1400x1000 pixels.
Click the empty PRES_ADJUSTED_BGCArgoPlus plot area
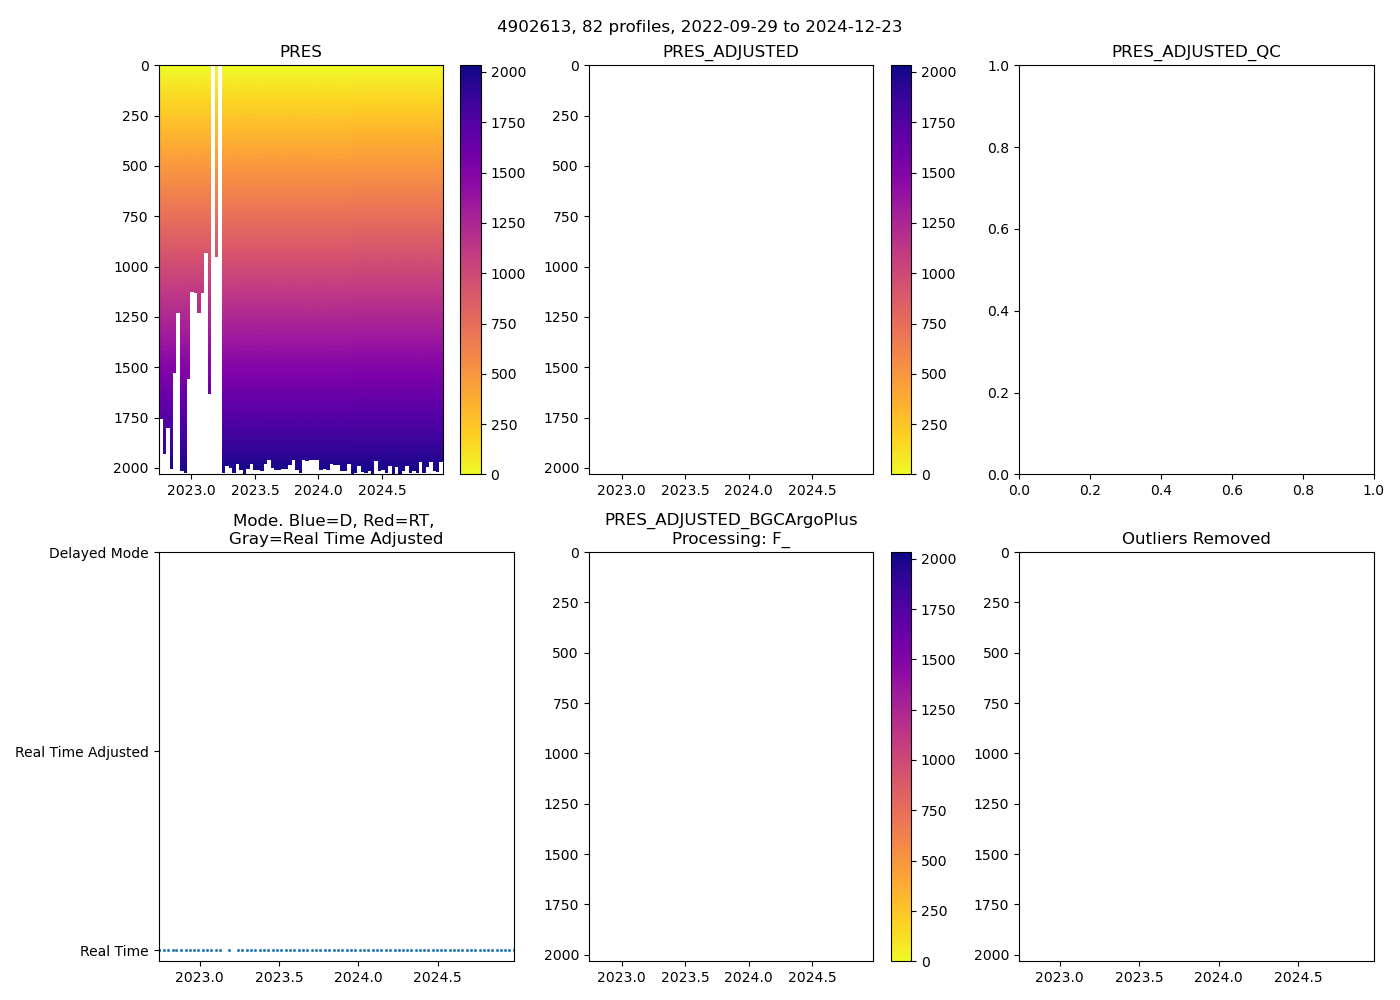pos(730,757)
